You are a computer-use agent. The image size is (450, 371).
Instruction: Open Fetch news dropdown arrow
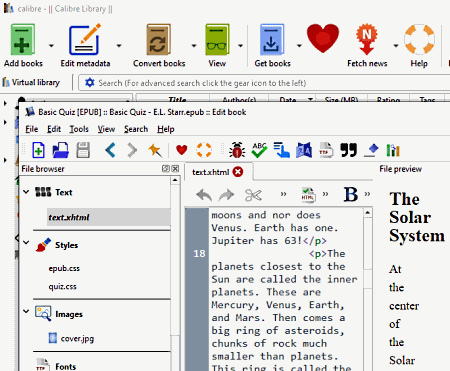tap(396, 45)
